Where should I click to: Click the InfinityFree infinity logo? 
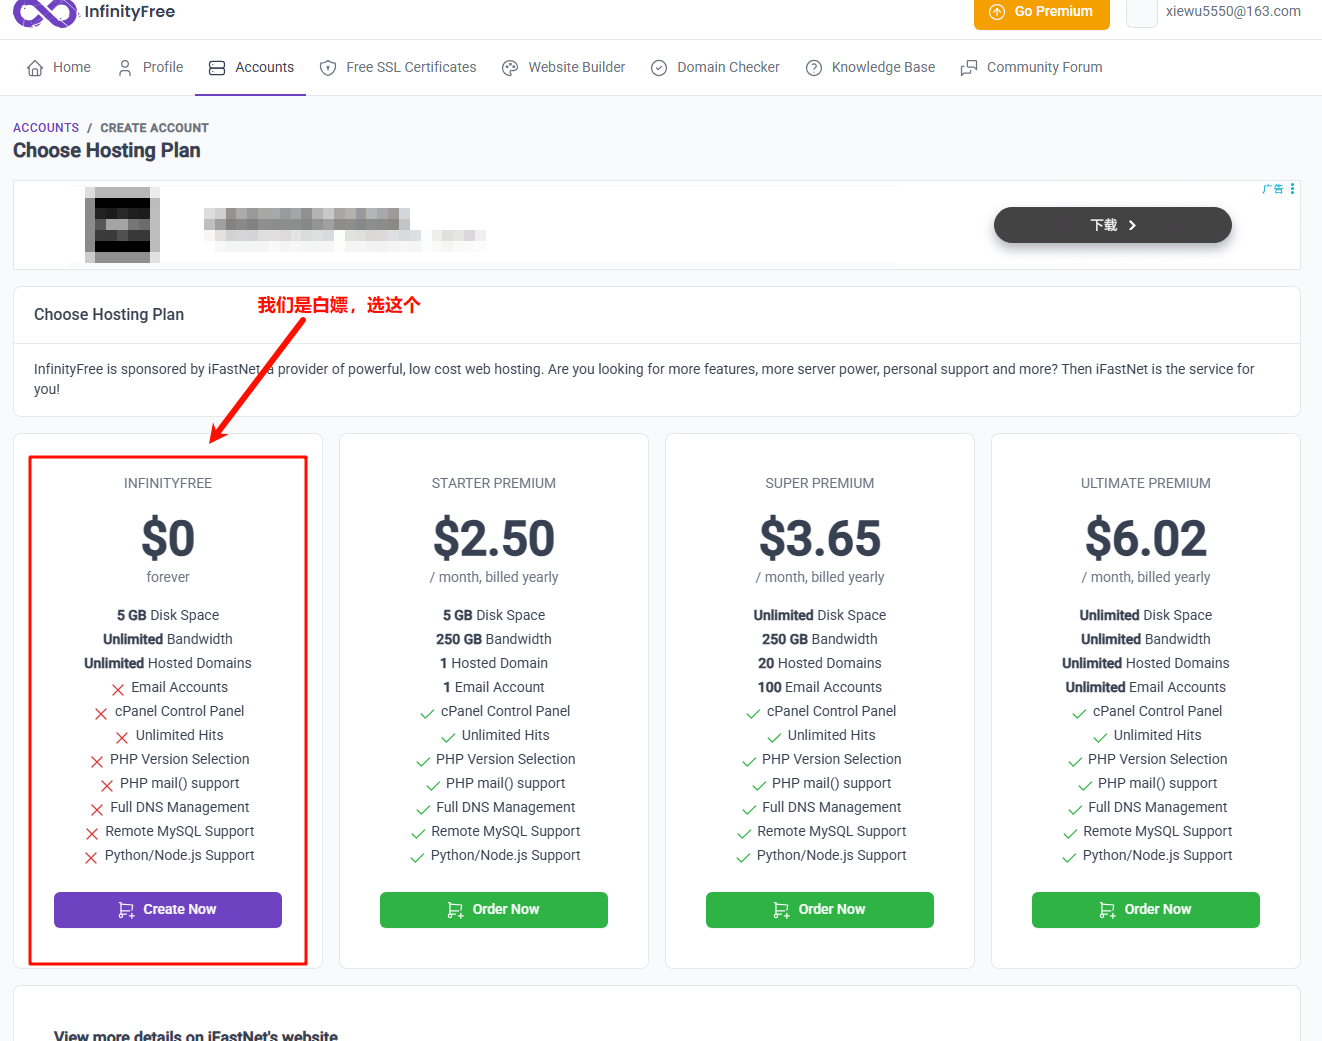(44, 12)
